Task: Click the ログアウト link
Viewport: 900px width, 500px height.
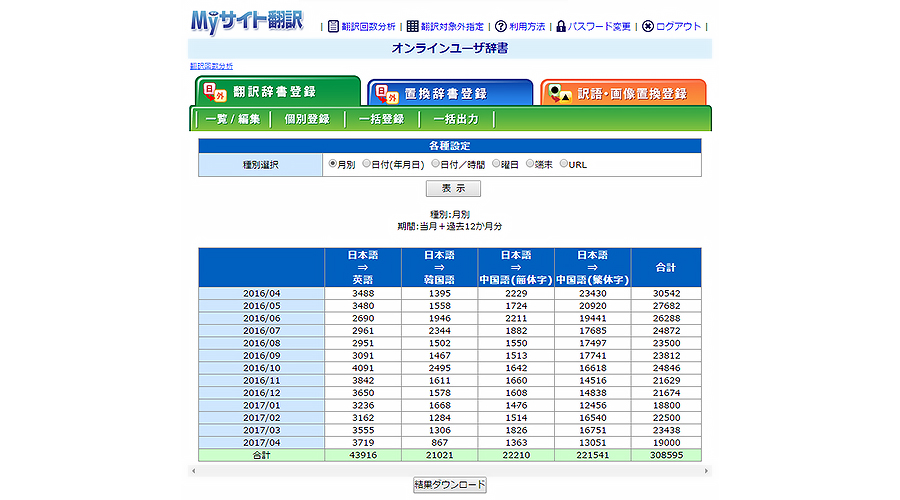Action: point(678,26)
